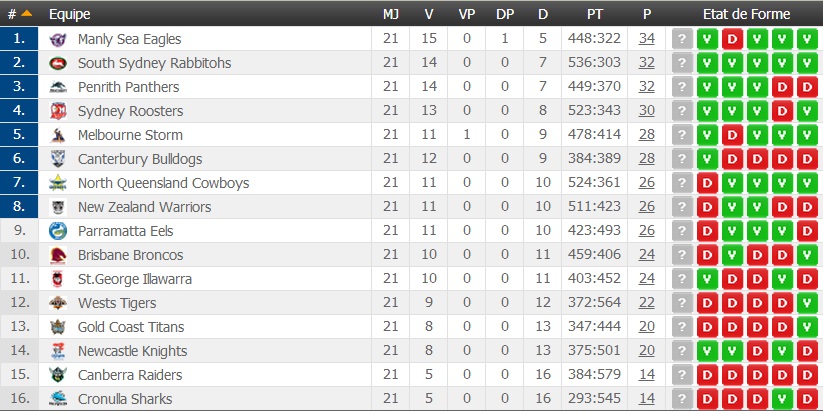Click the Canterbury Bulldogs team logo

pos(58,159)
